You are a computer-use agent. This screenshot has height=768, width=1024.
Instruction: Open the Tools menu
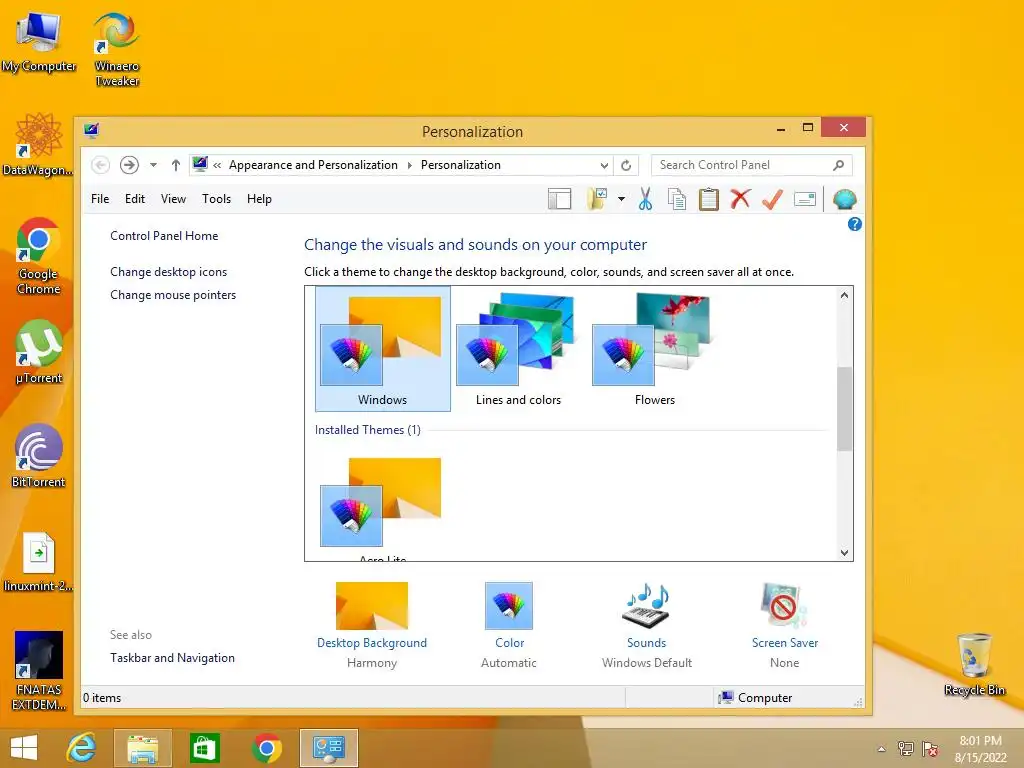point(216,199)
